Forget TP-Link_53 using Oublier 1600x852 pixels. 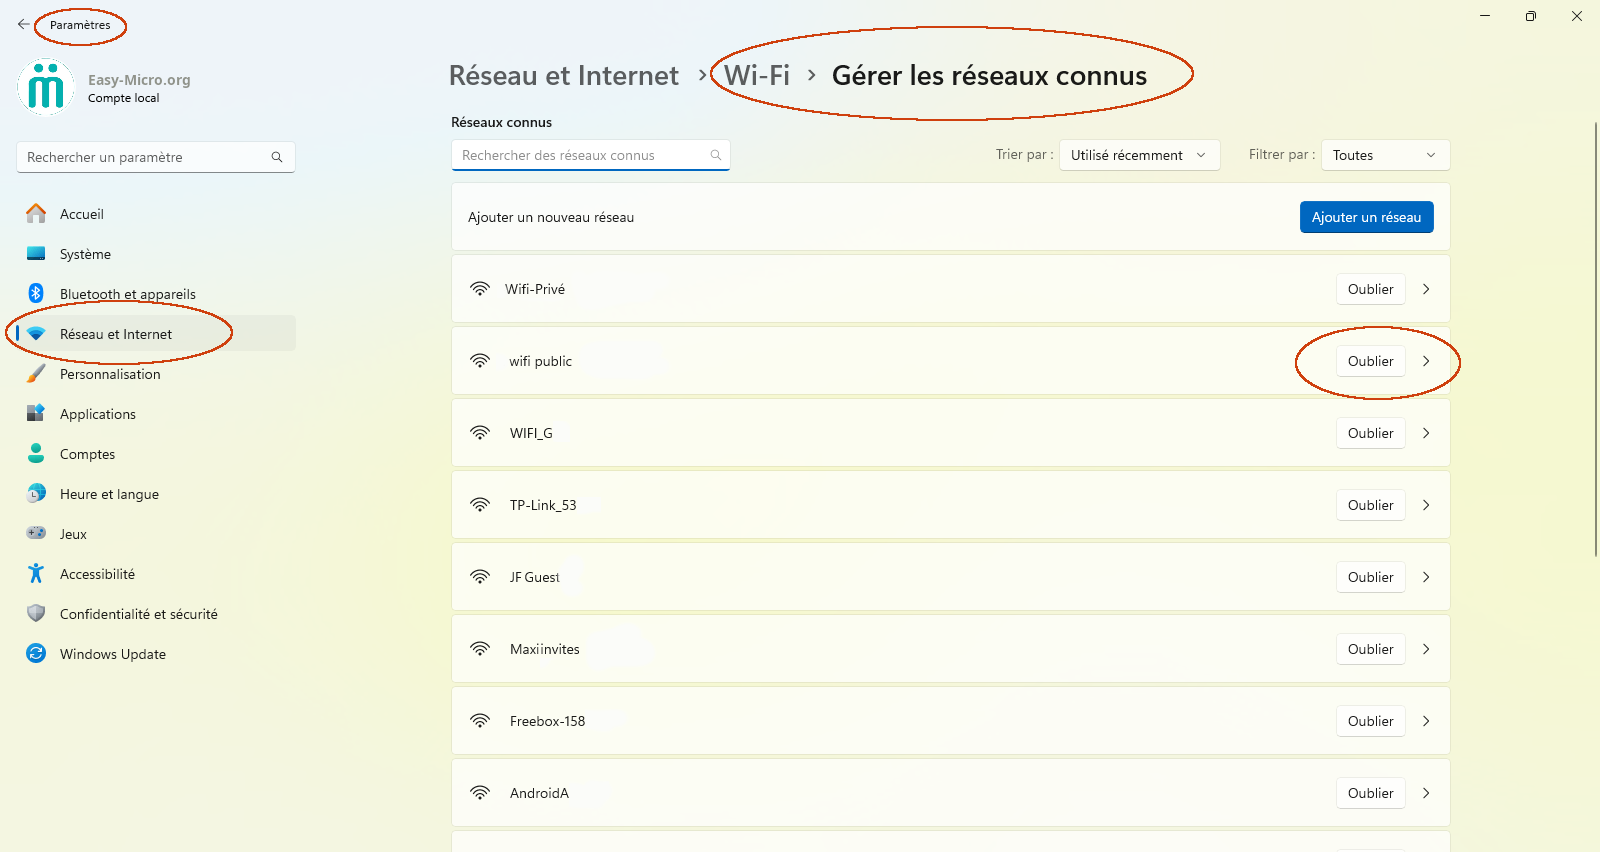(x=1370, y=505)
